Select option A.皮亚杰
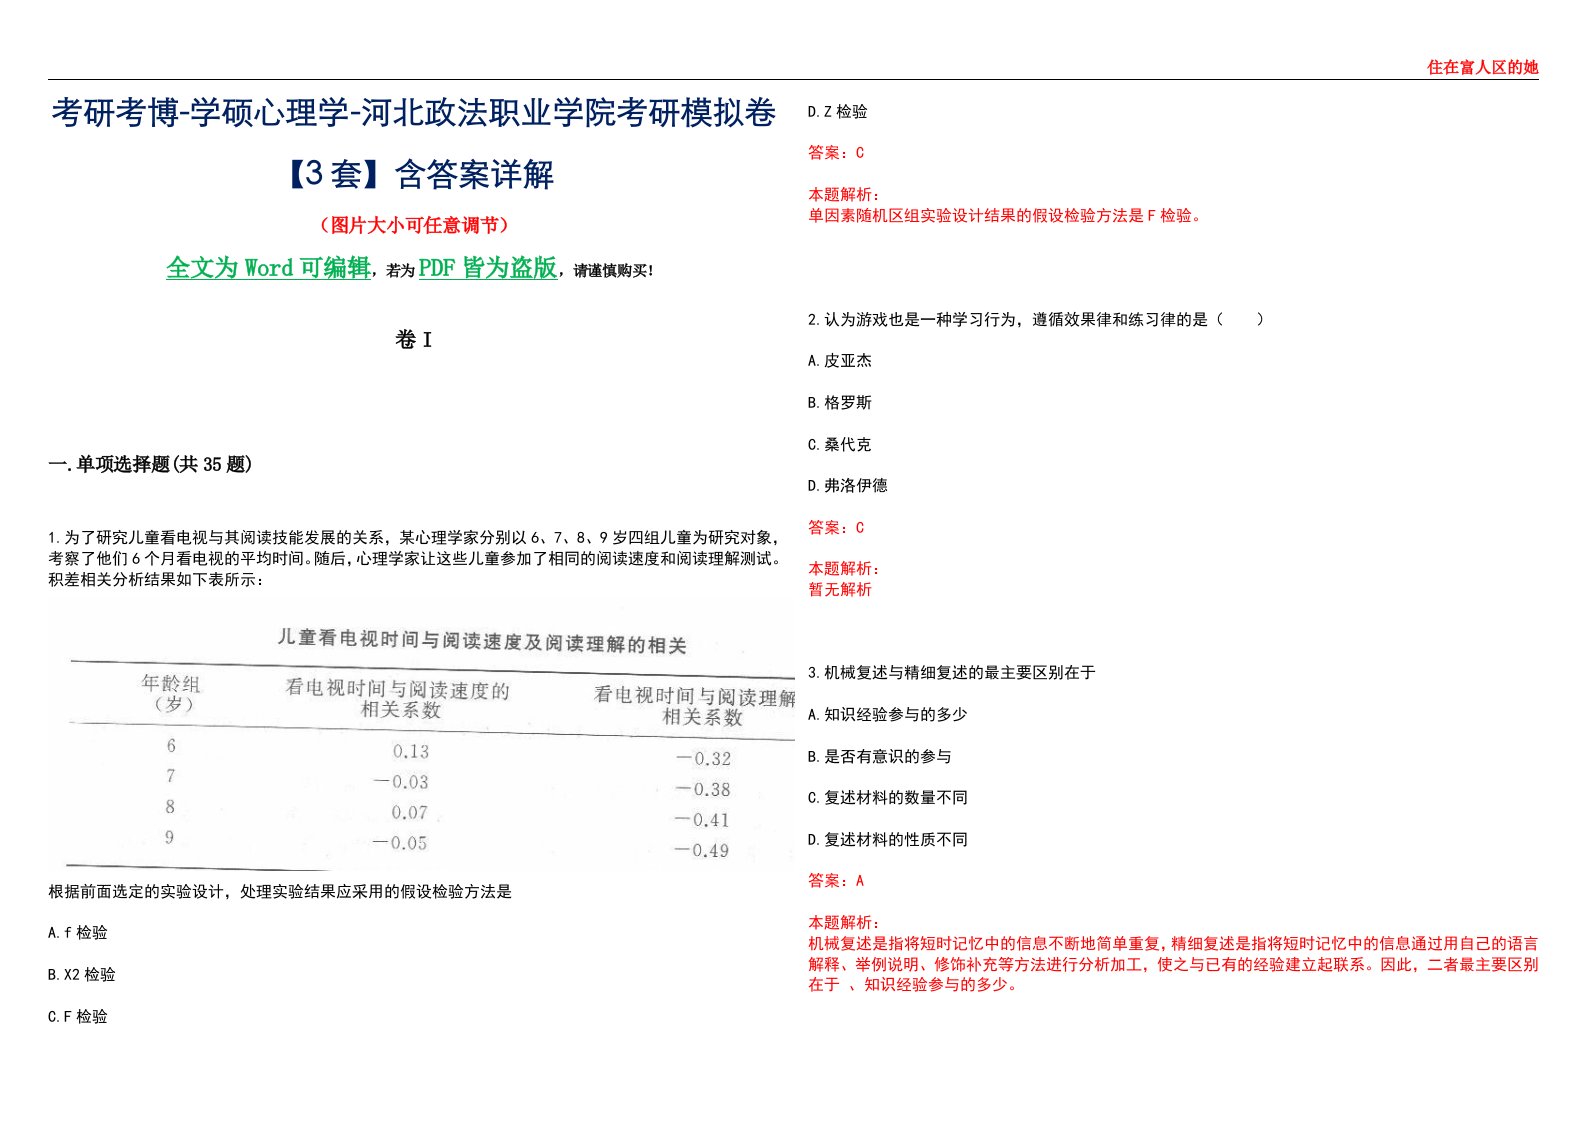The image size is (1587, 1122). (x=840, y=361)
